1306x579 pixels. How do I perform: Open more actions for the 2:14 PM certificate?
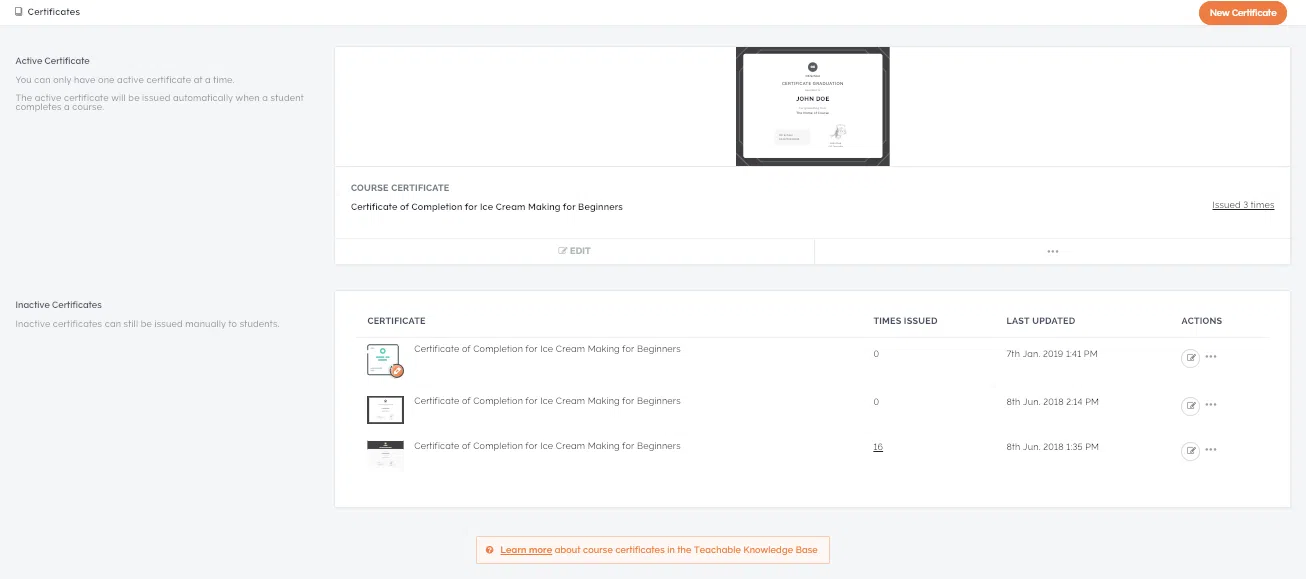coord(1211,405)
